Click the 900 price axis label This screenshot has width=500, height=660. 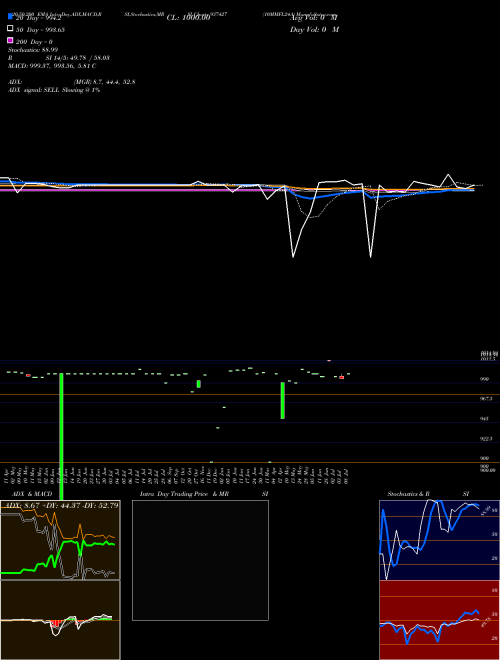tap(484, 458)
